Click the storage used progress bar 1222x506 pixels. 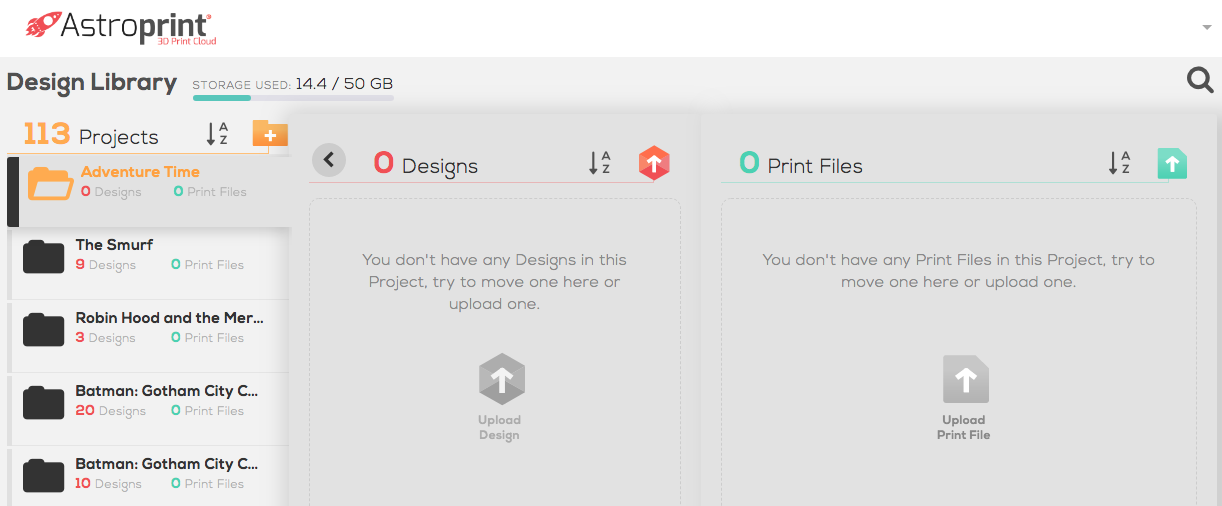pyautogui.click(x=293, y=97)
